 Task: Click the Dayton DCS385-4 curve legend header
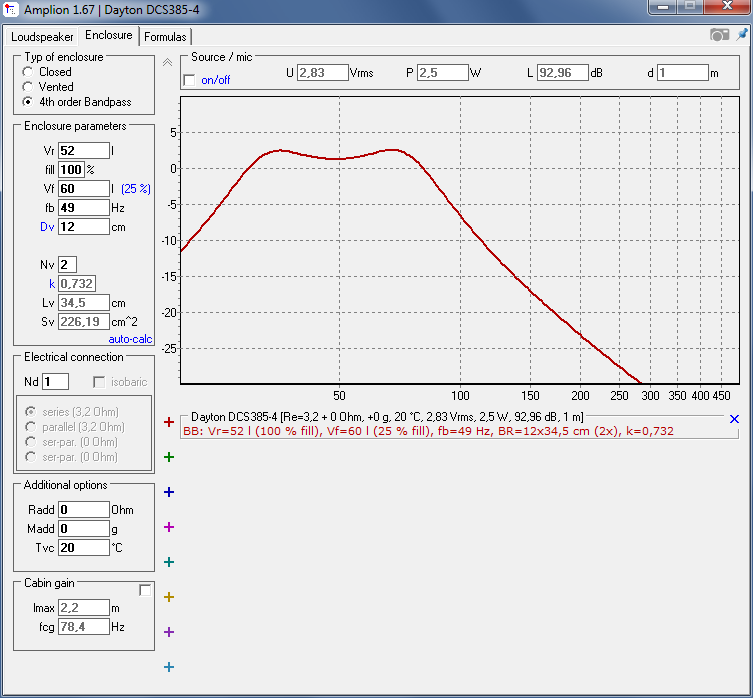pyautogui.click(x=387, y=417)
